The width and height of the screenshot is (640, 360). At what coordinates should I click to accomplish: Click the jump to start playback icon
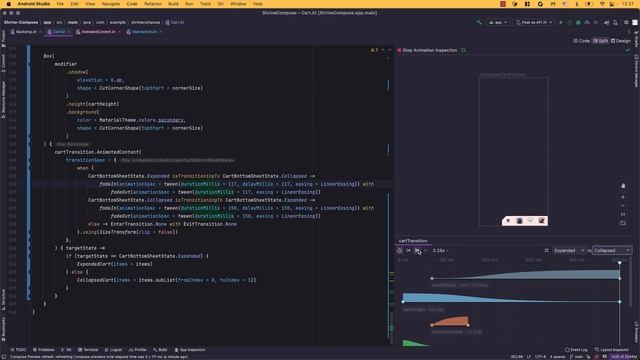pyautogui.click(x=408, y=251)
